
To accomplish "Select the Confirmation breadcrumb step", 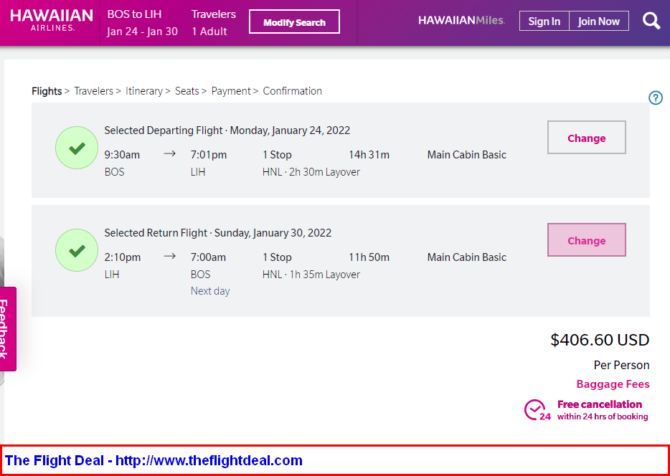I will coord(292,91).
